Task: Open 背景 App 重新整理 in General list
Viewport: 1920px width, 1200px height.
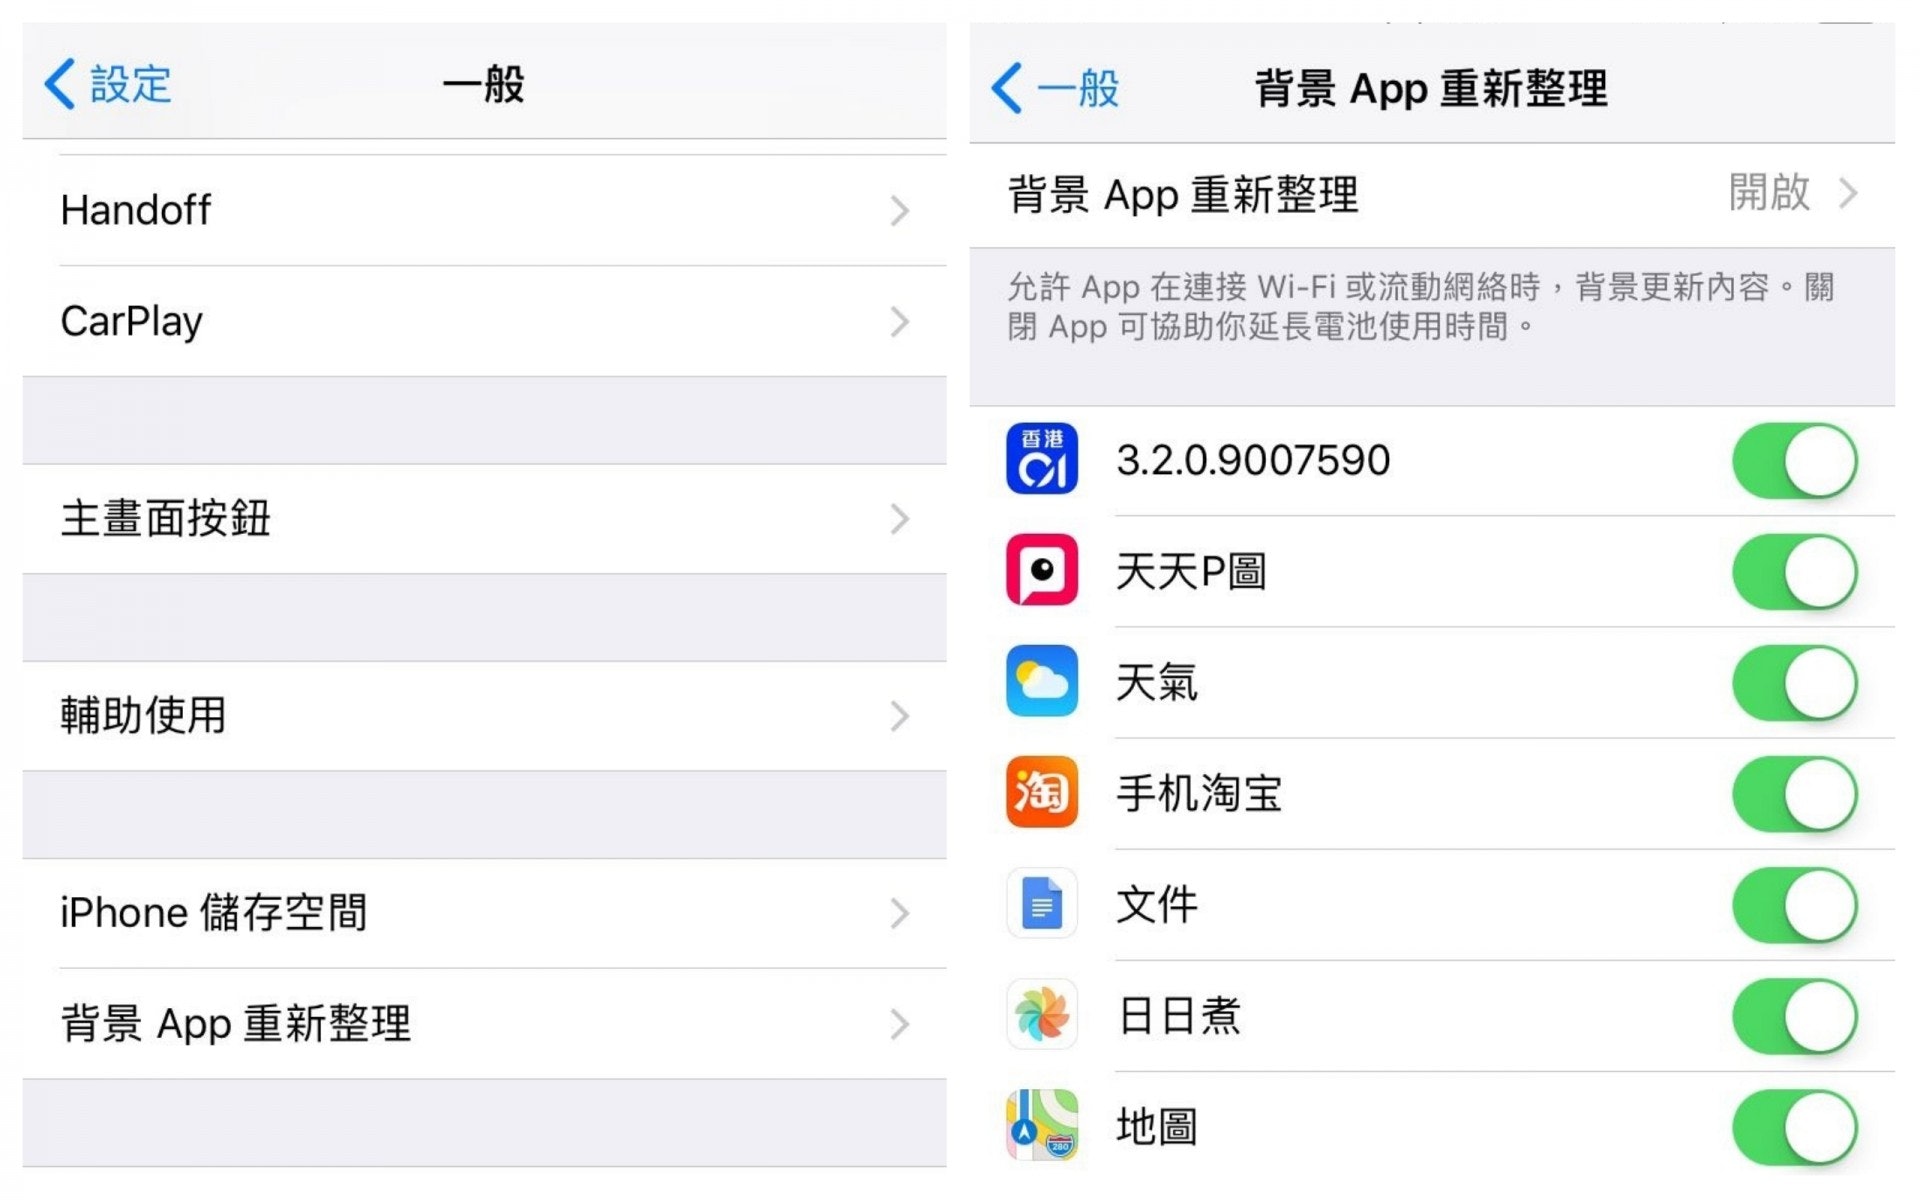Action: click(480, 1024)
